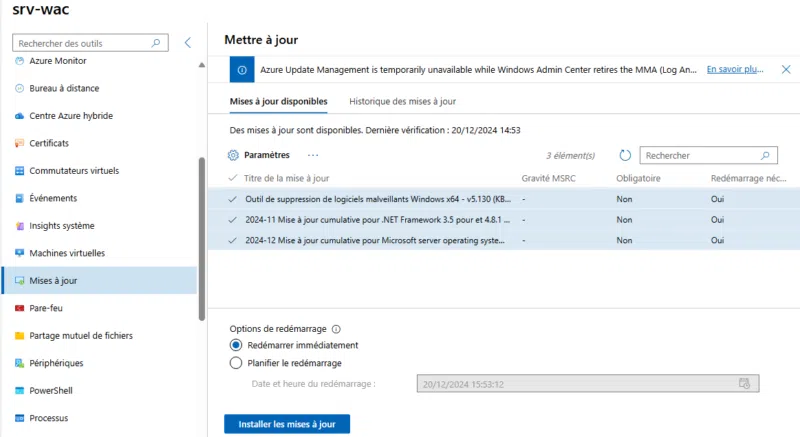
Task: Click the restart date and time field
Action: click(x=588, y=383)
